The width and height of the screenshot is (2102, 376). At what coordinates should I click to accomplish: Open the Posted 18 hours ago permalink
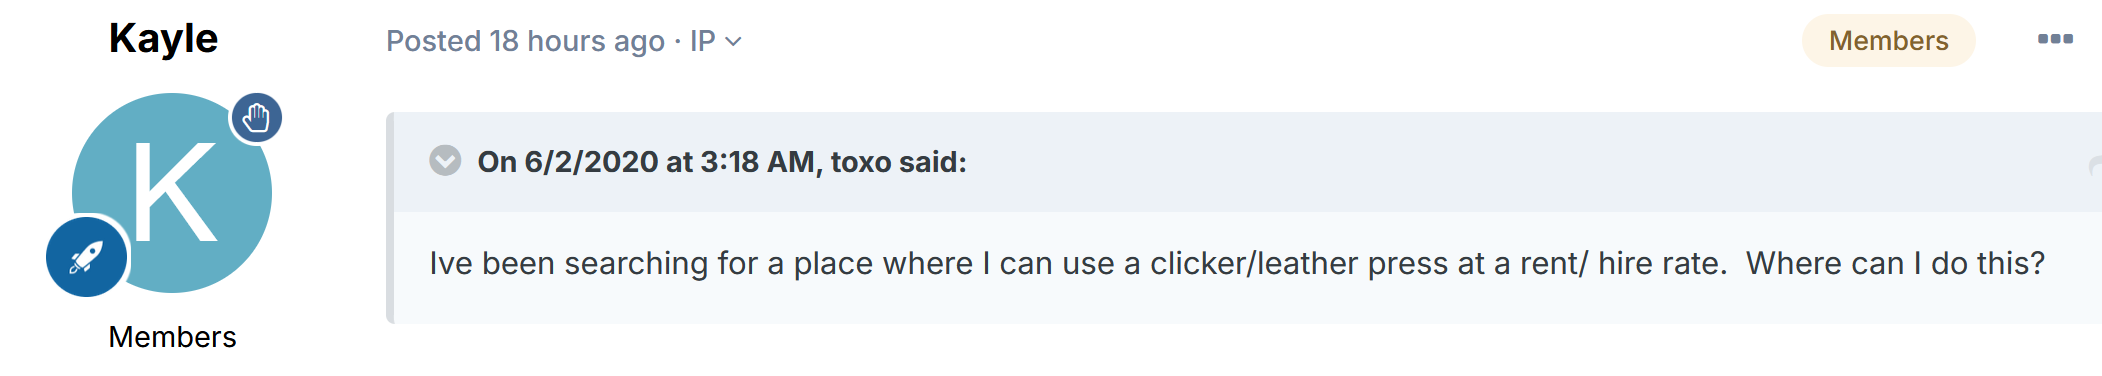[525, 41]
